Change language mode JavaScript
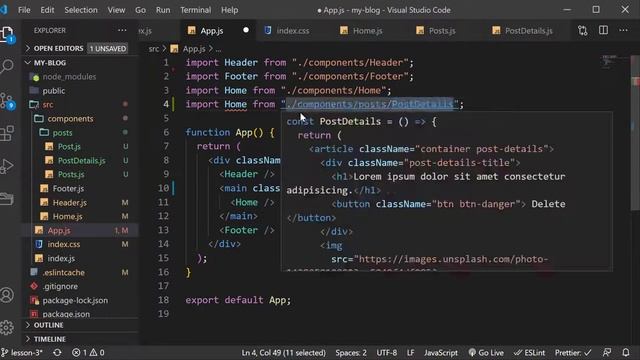640x360 pixels. click(x=440, y=353)
